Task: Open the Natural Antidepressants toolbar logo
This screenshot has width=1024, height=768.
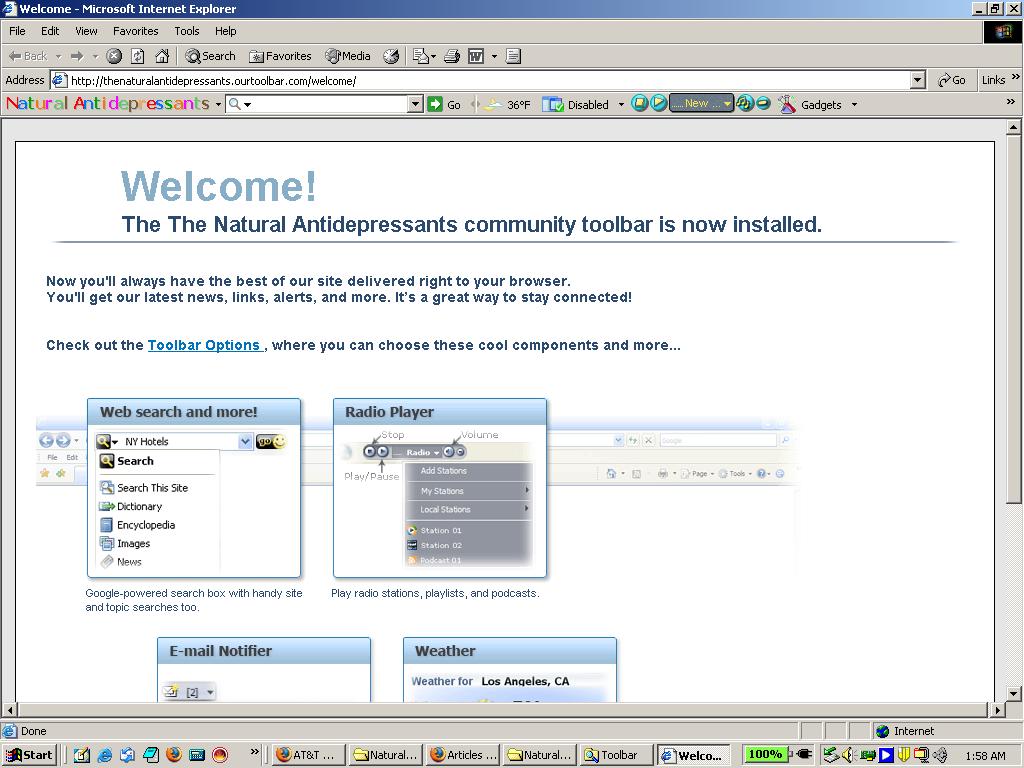Action: [x=108, y=104]
